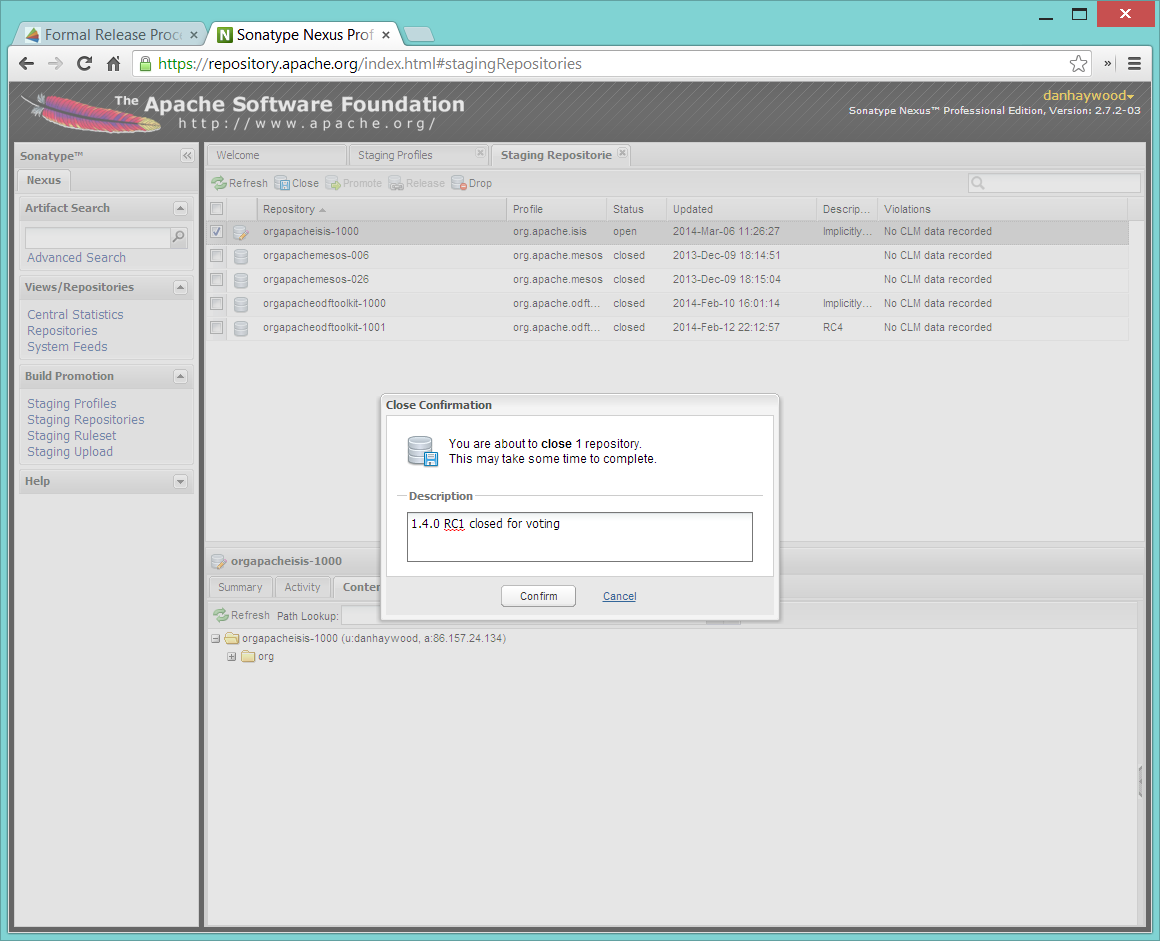Viewport: 1160px width, 941px height.
Task: Click the Close repository toolbar icon
Action: (x=282, y=184)
